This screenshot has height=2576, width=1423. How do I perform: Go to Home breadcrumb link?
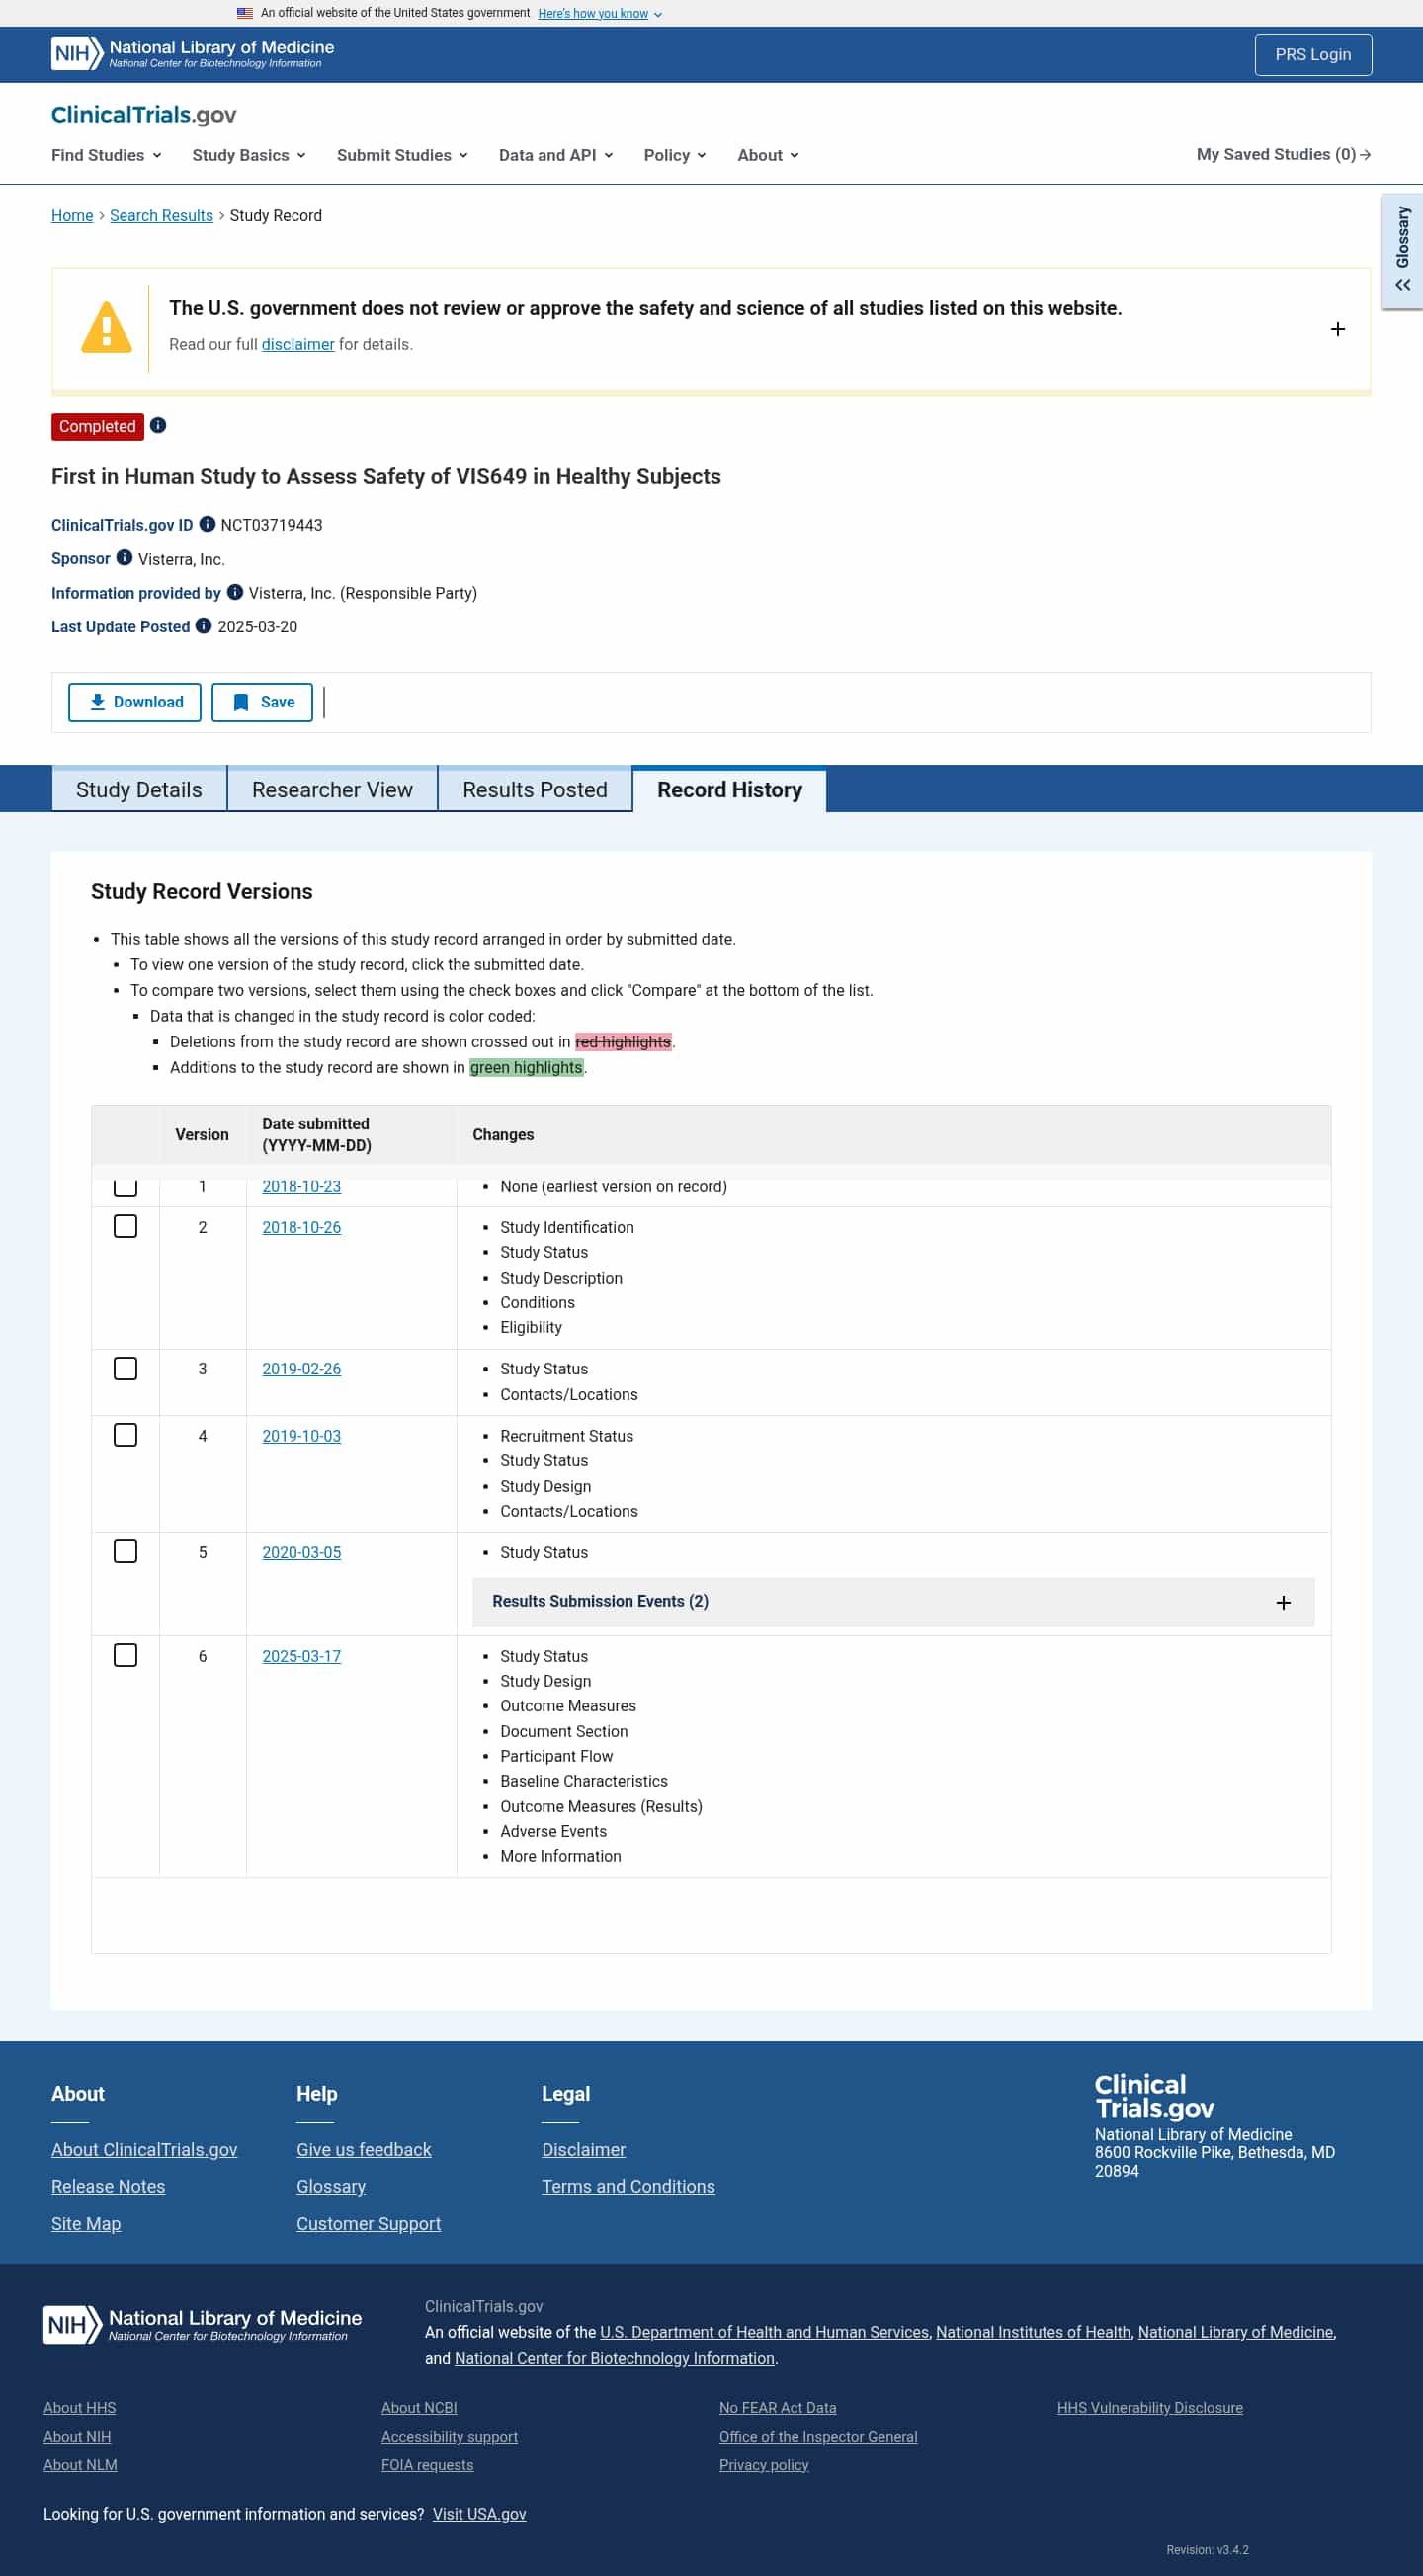pos(72,215)
